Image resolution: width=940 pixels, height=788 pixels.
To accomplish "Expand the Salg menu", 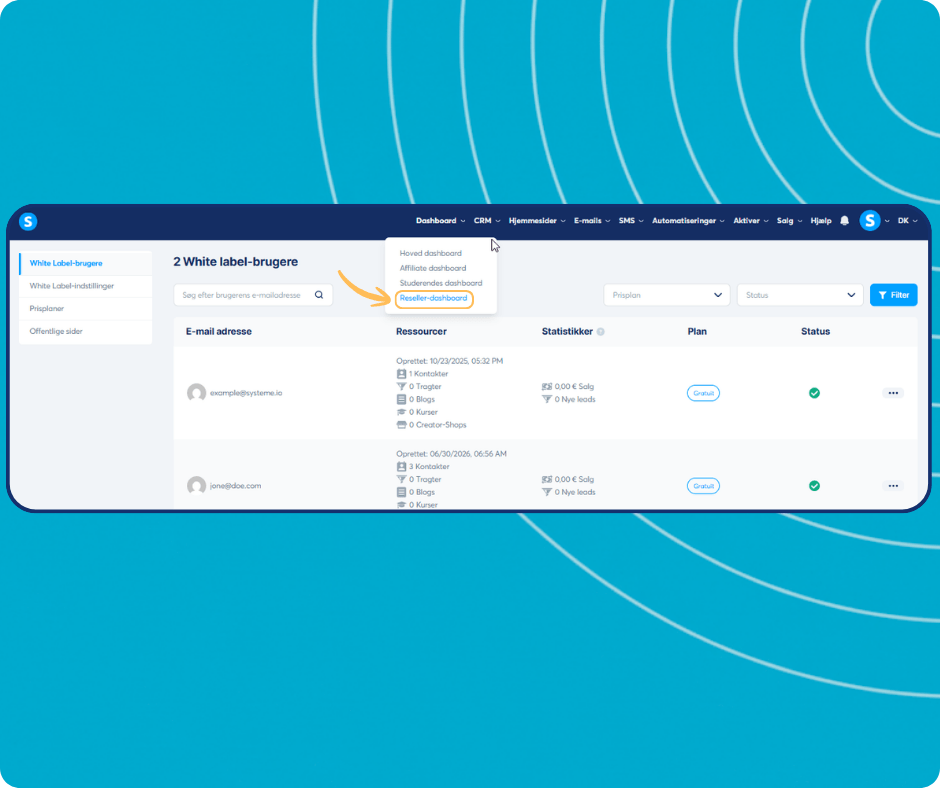I will 789,221.
